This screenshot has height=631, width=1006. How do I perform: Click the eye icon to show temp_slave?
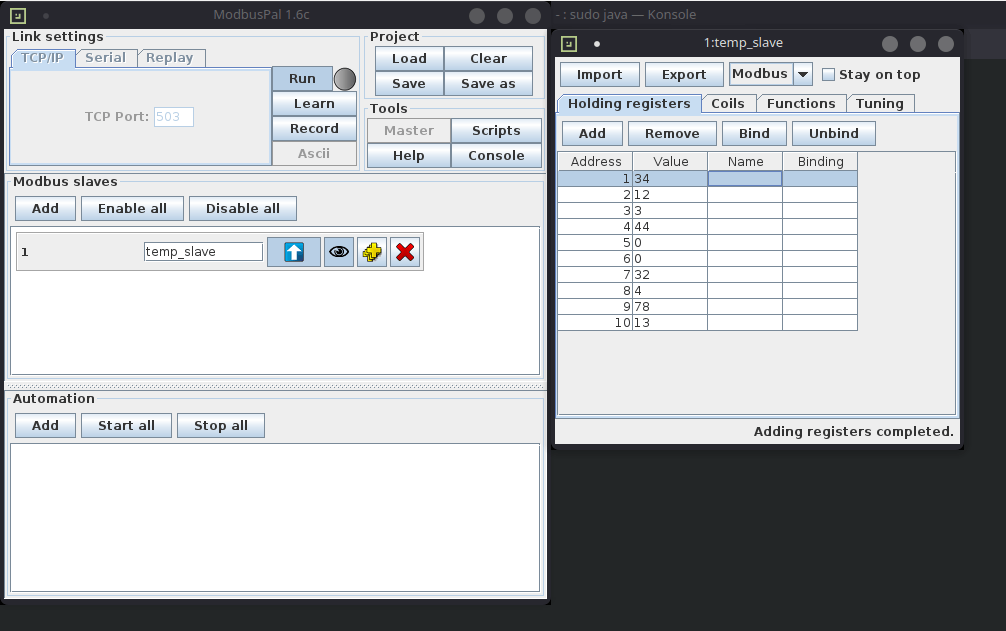point(339,252)
